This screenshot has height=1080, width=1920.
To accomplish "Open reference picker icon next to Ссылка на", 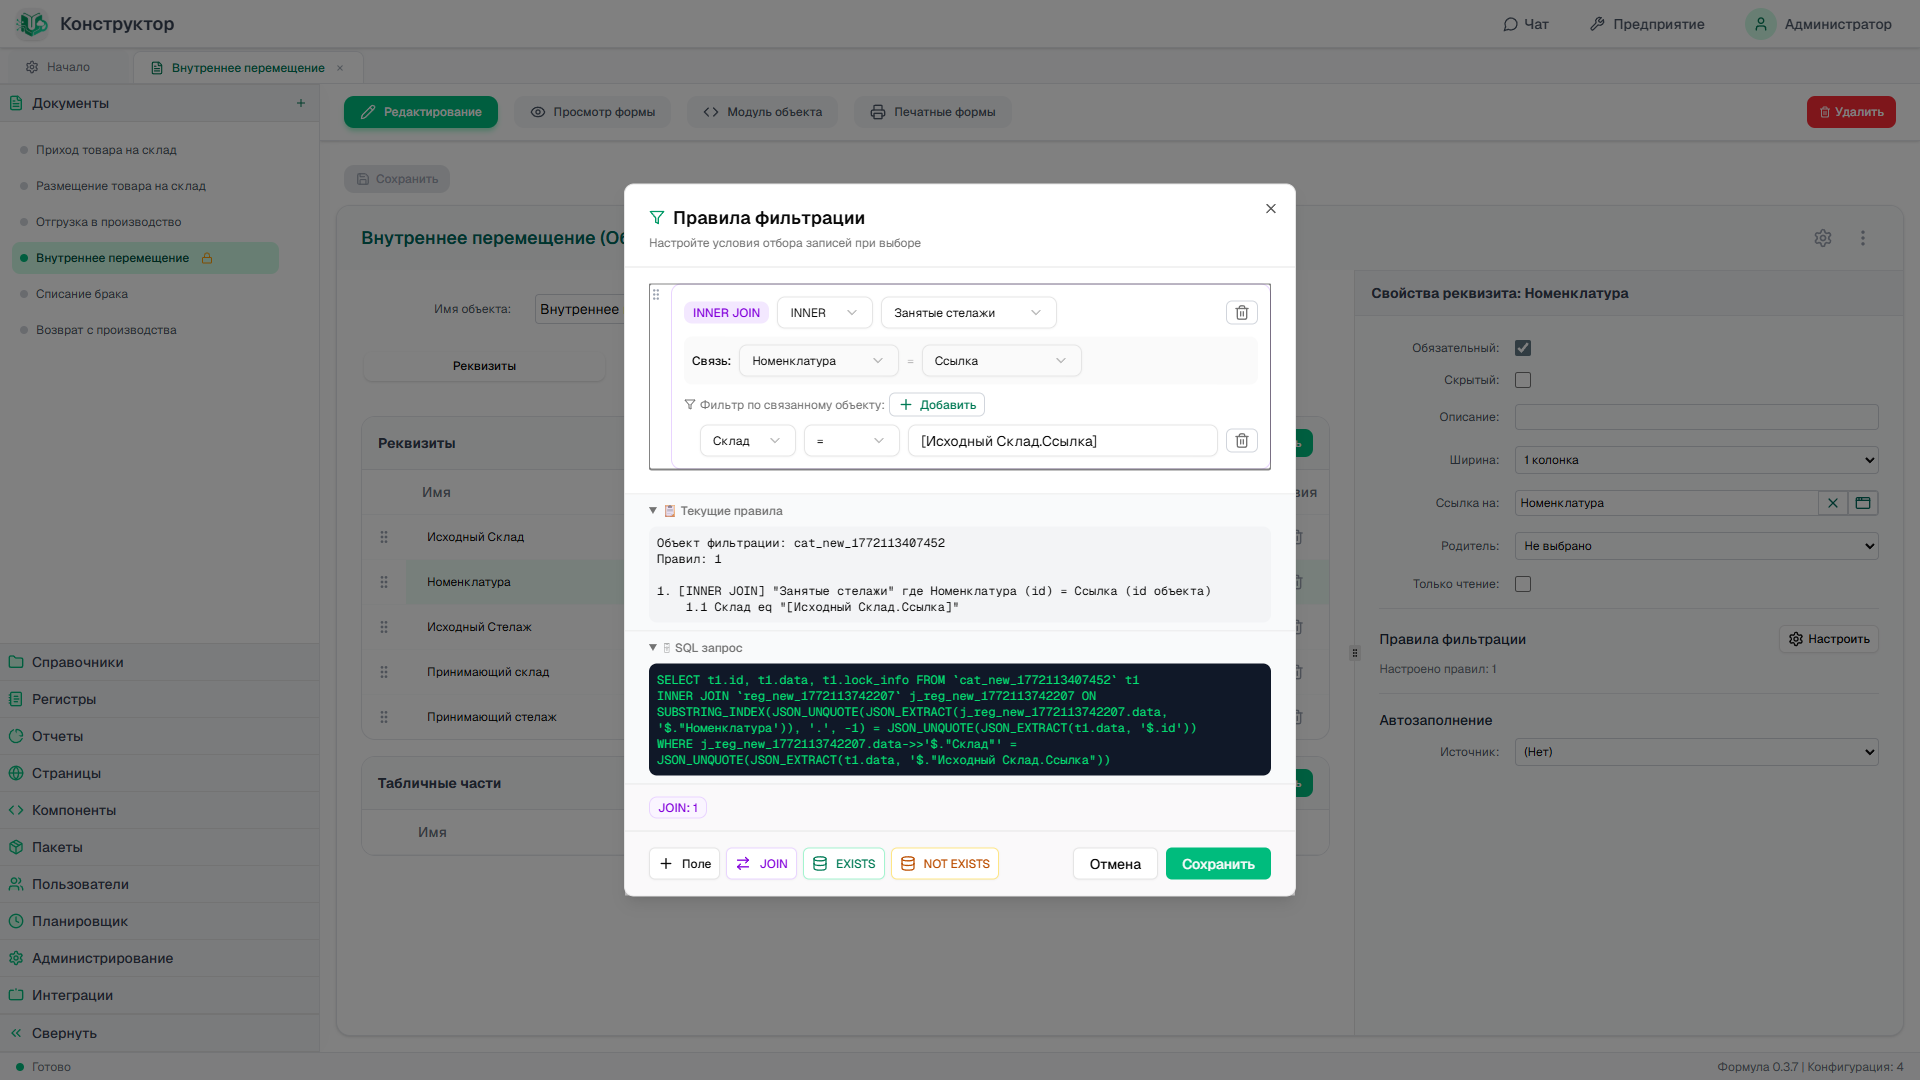I will point(1862,503).
